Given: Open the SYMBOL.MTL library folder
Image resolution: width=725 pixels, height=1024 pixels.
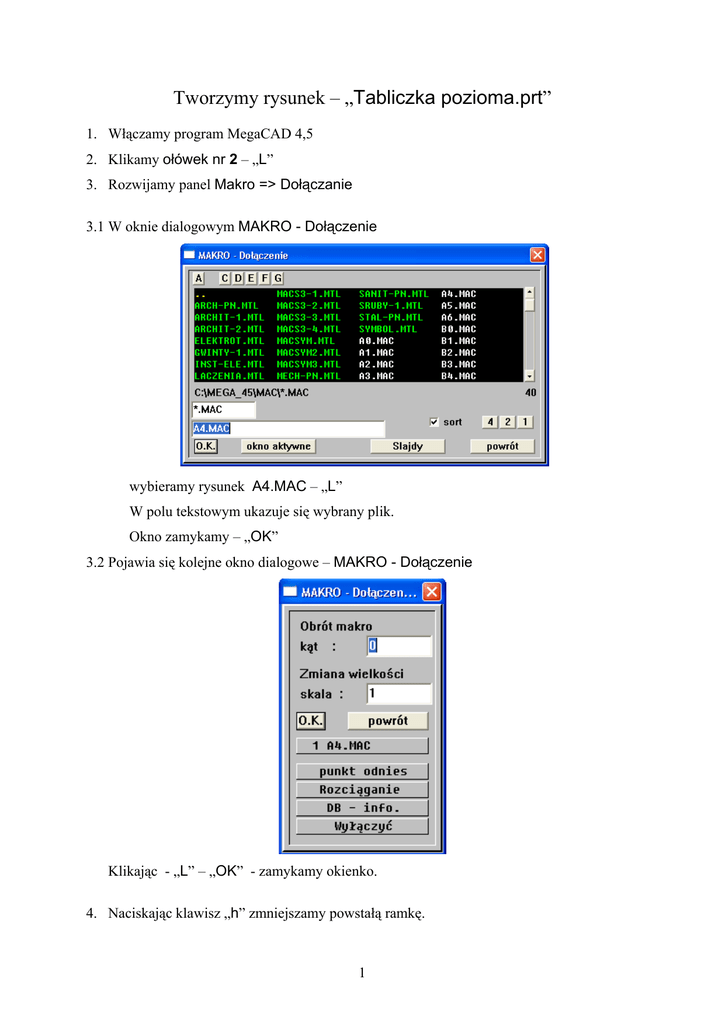Looking at the screenshot, I should (388, 329).
